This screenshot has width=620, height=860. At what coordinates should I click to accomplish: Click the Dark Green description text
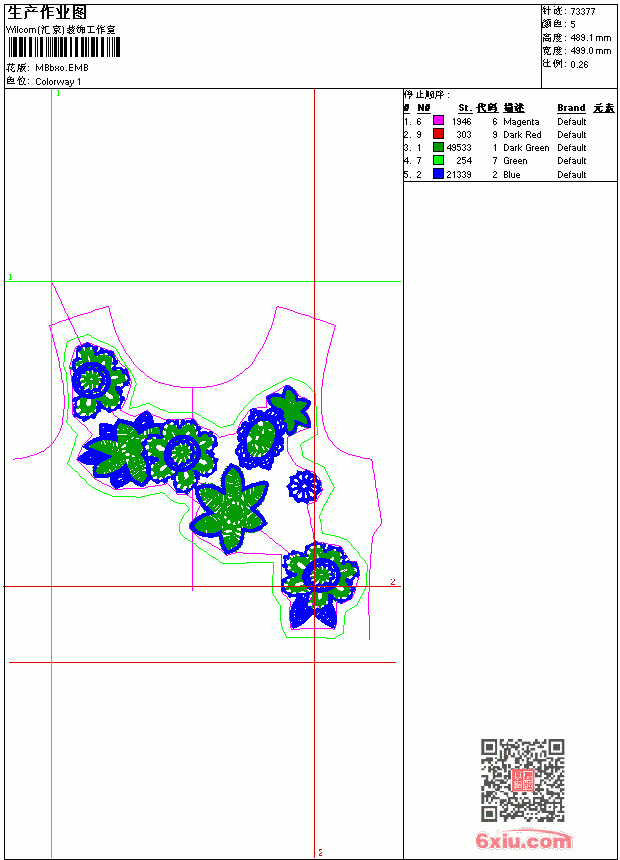click(526, 148)
